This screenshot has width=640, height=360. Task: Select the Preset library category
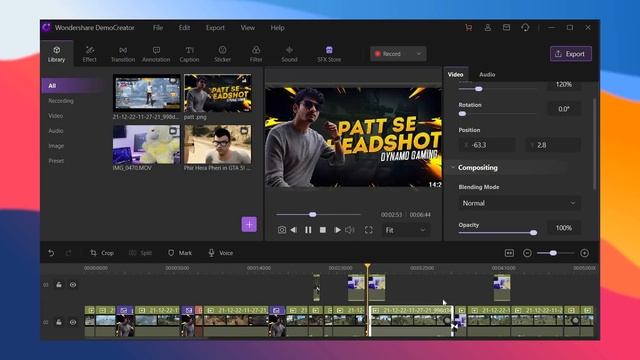coord(56,161)
